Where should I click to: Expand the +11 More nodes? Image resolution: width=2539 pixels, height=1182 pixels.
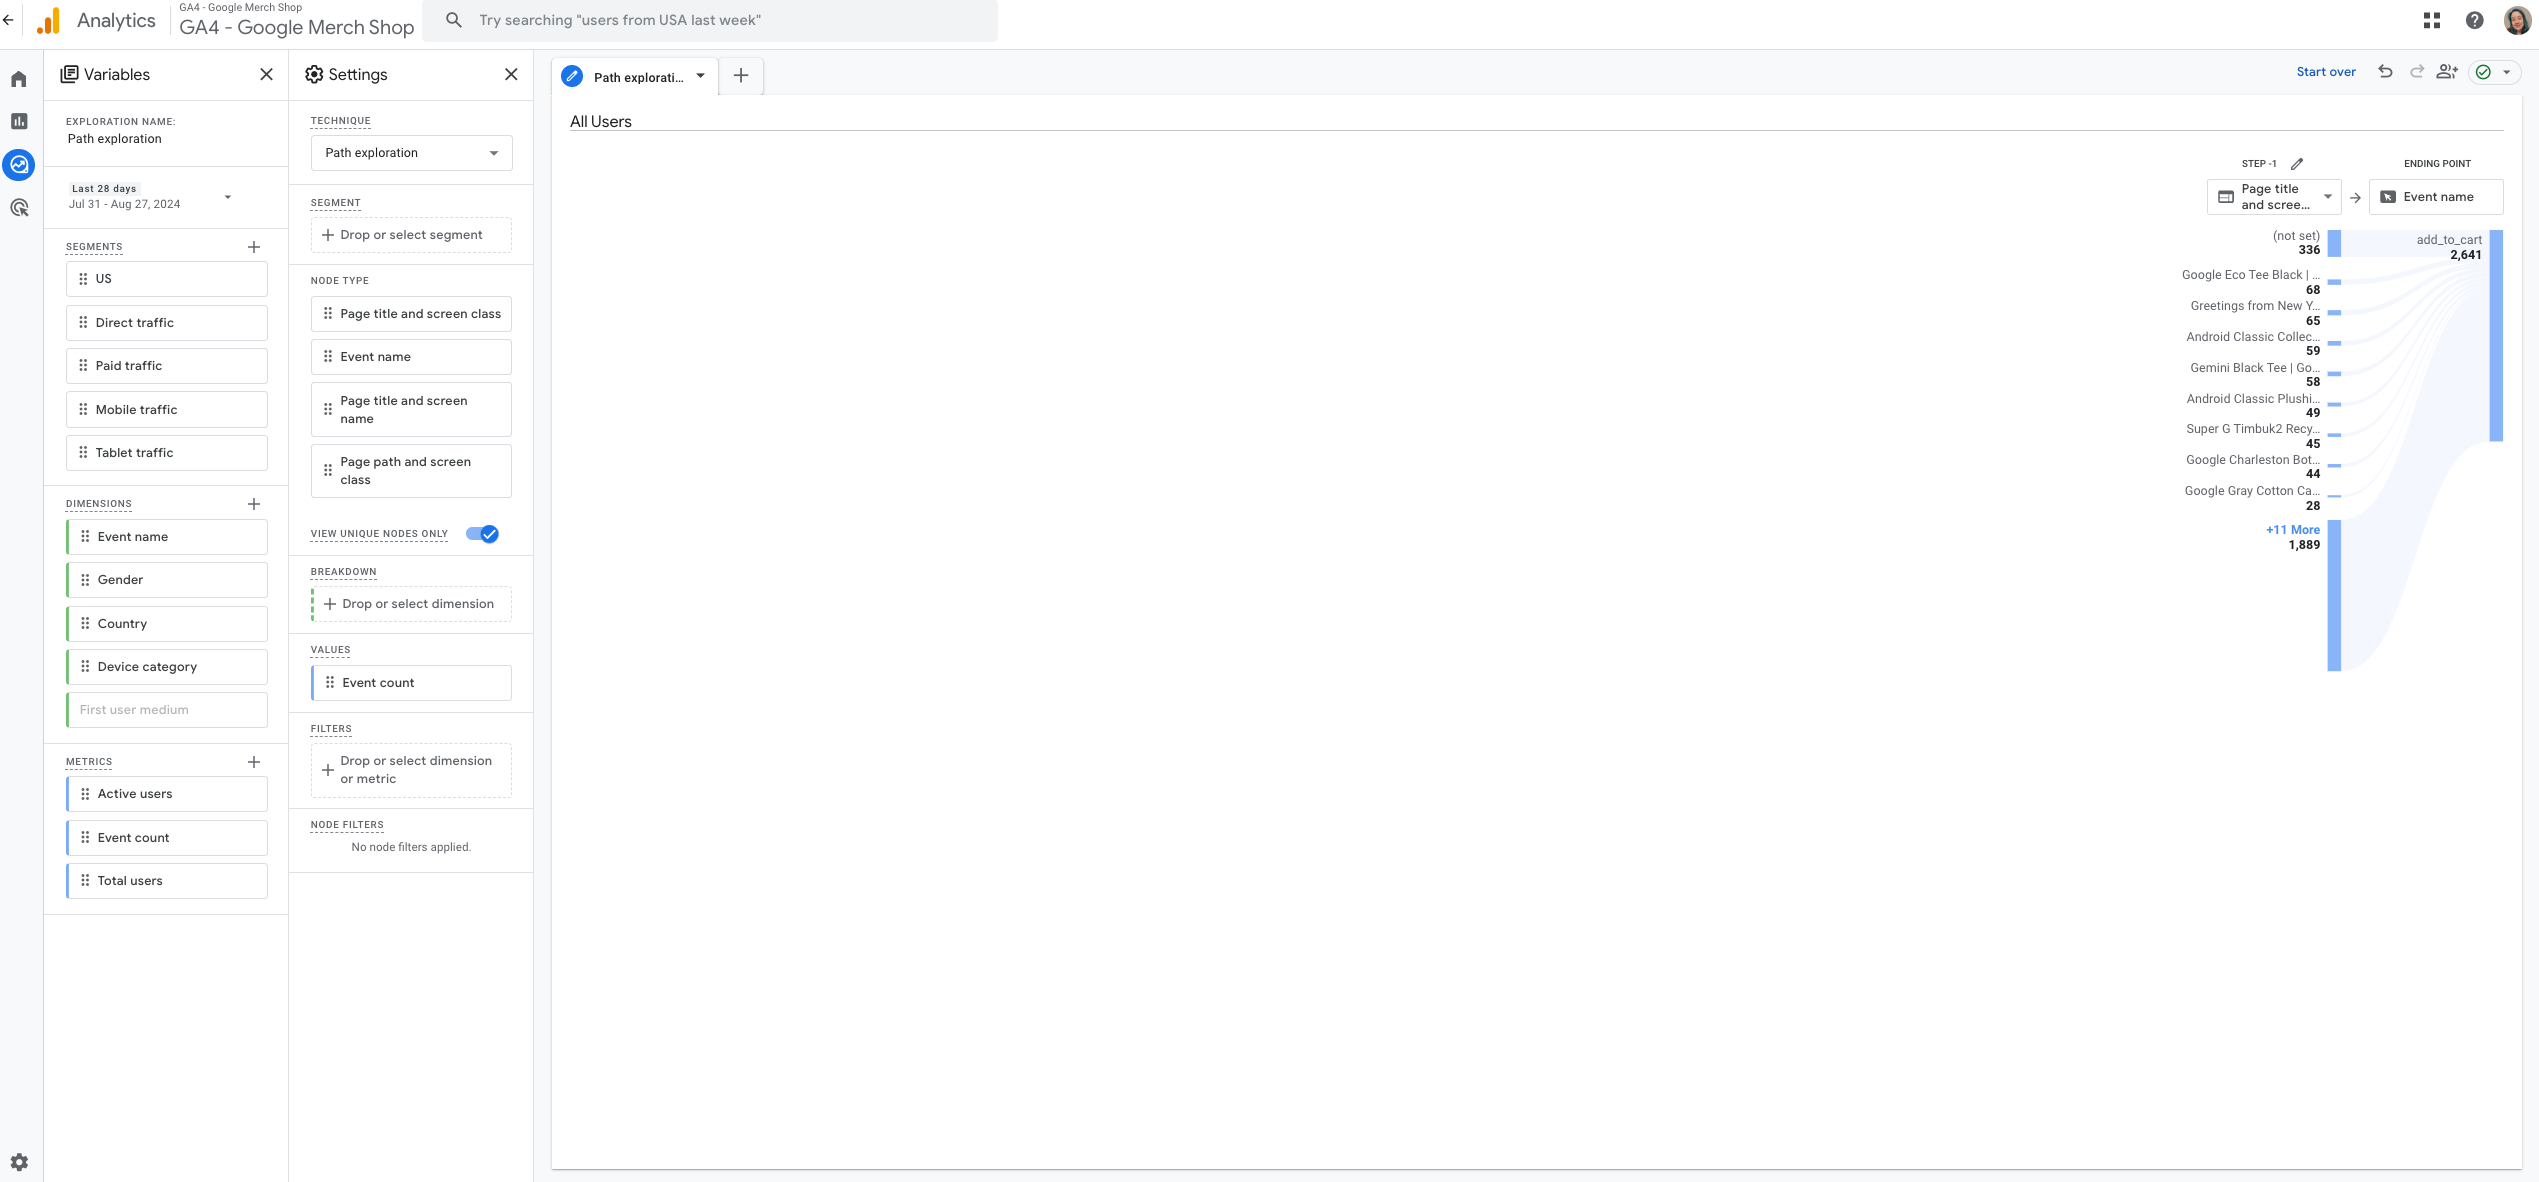(x=2292, y=530)
